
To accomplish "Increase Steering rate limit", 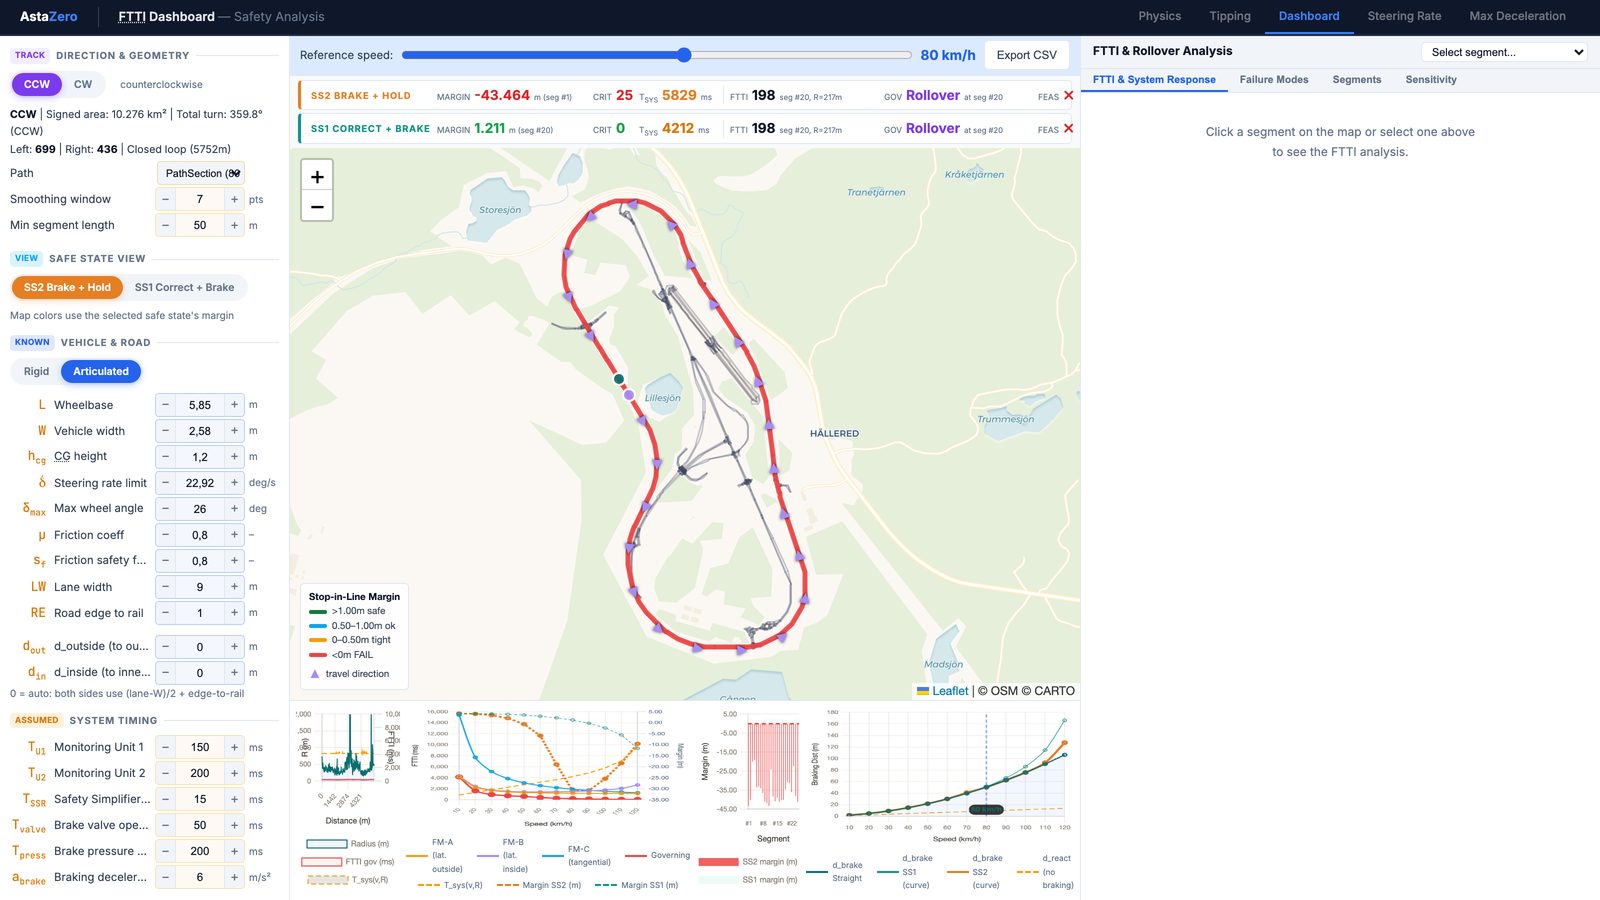I will [234, 483].
